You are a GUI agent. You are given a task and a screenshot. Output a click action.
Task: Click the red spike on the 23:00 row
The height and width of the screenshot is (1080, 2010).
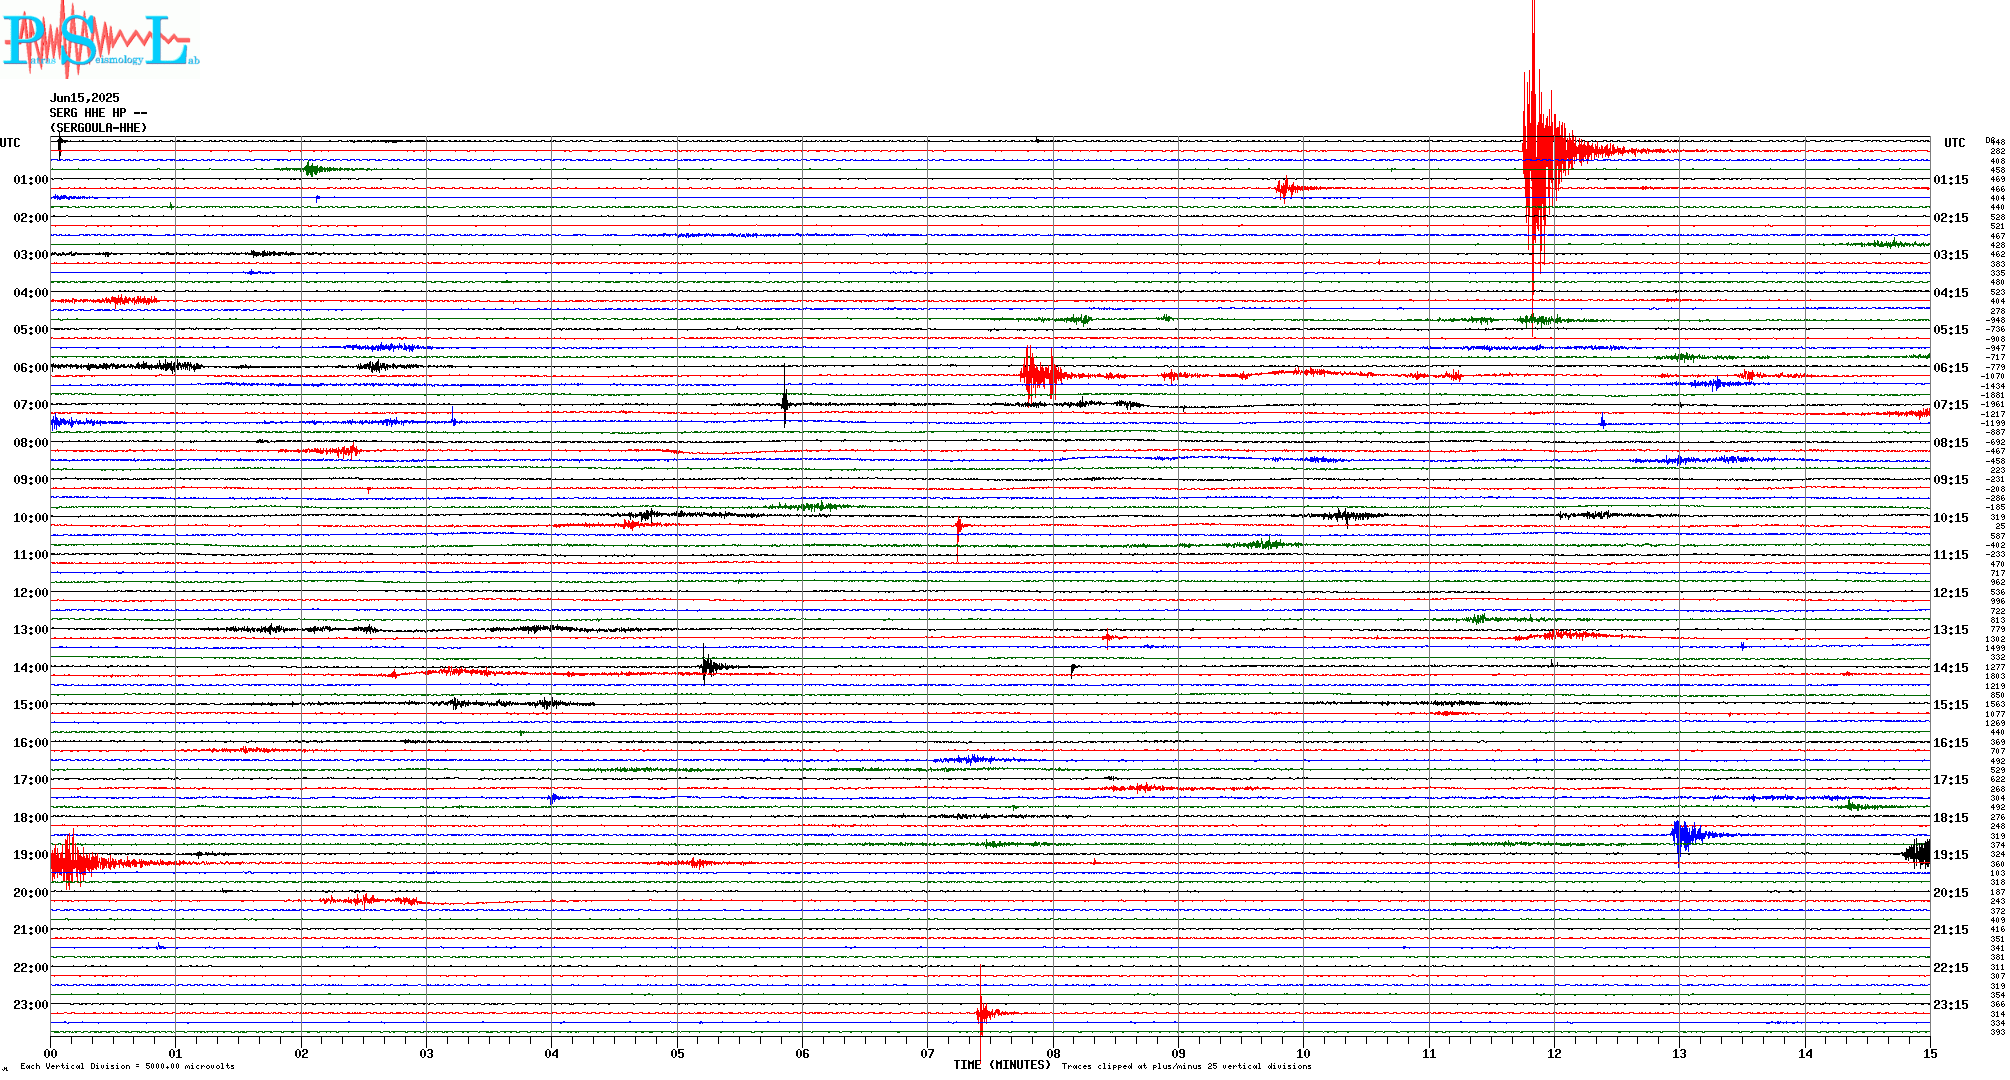(982, 1012)
